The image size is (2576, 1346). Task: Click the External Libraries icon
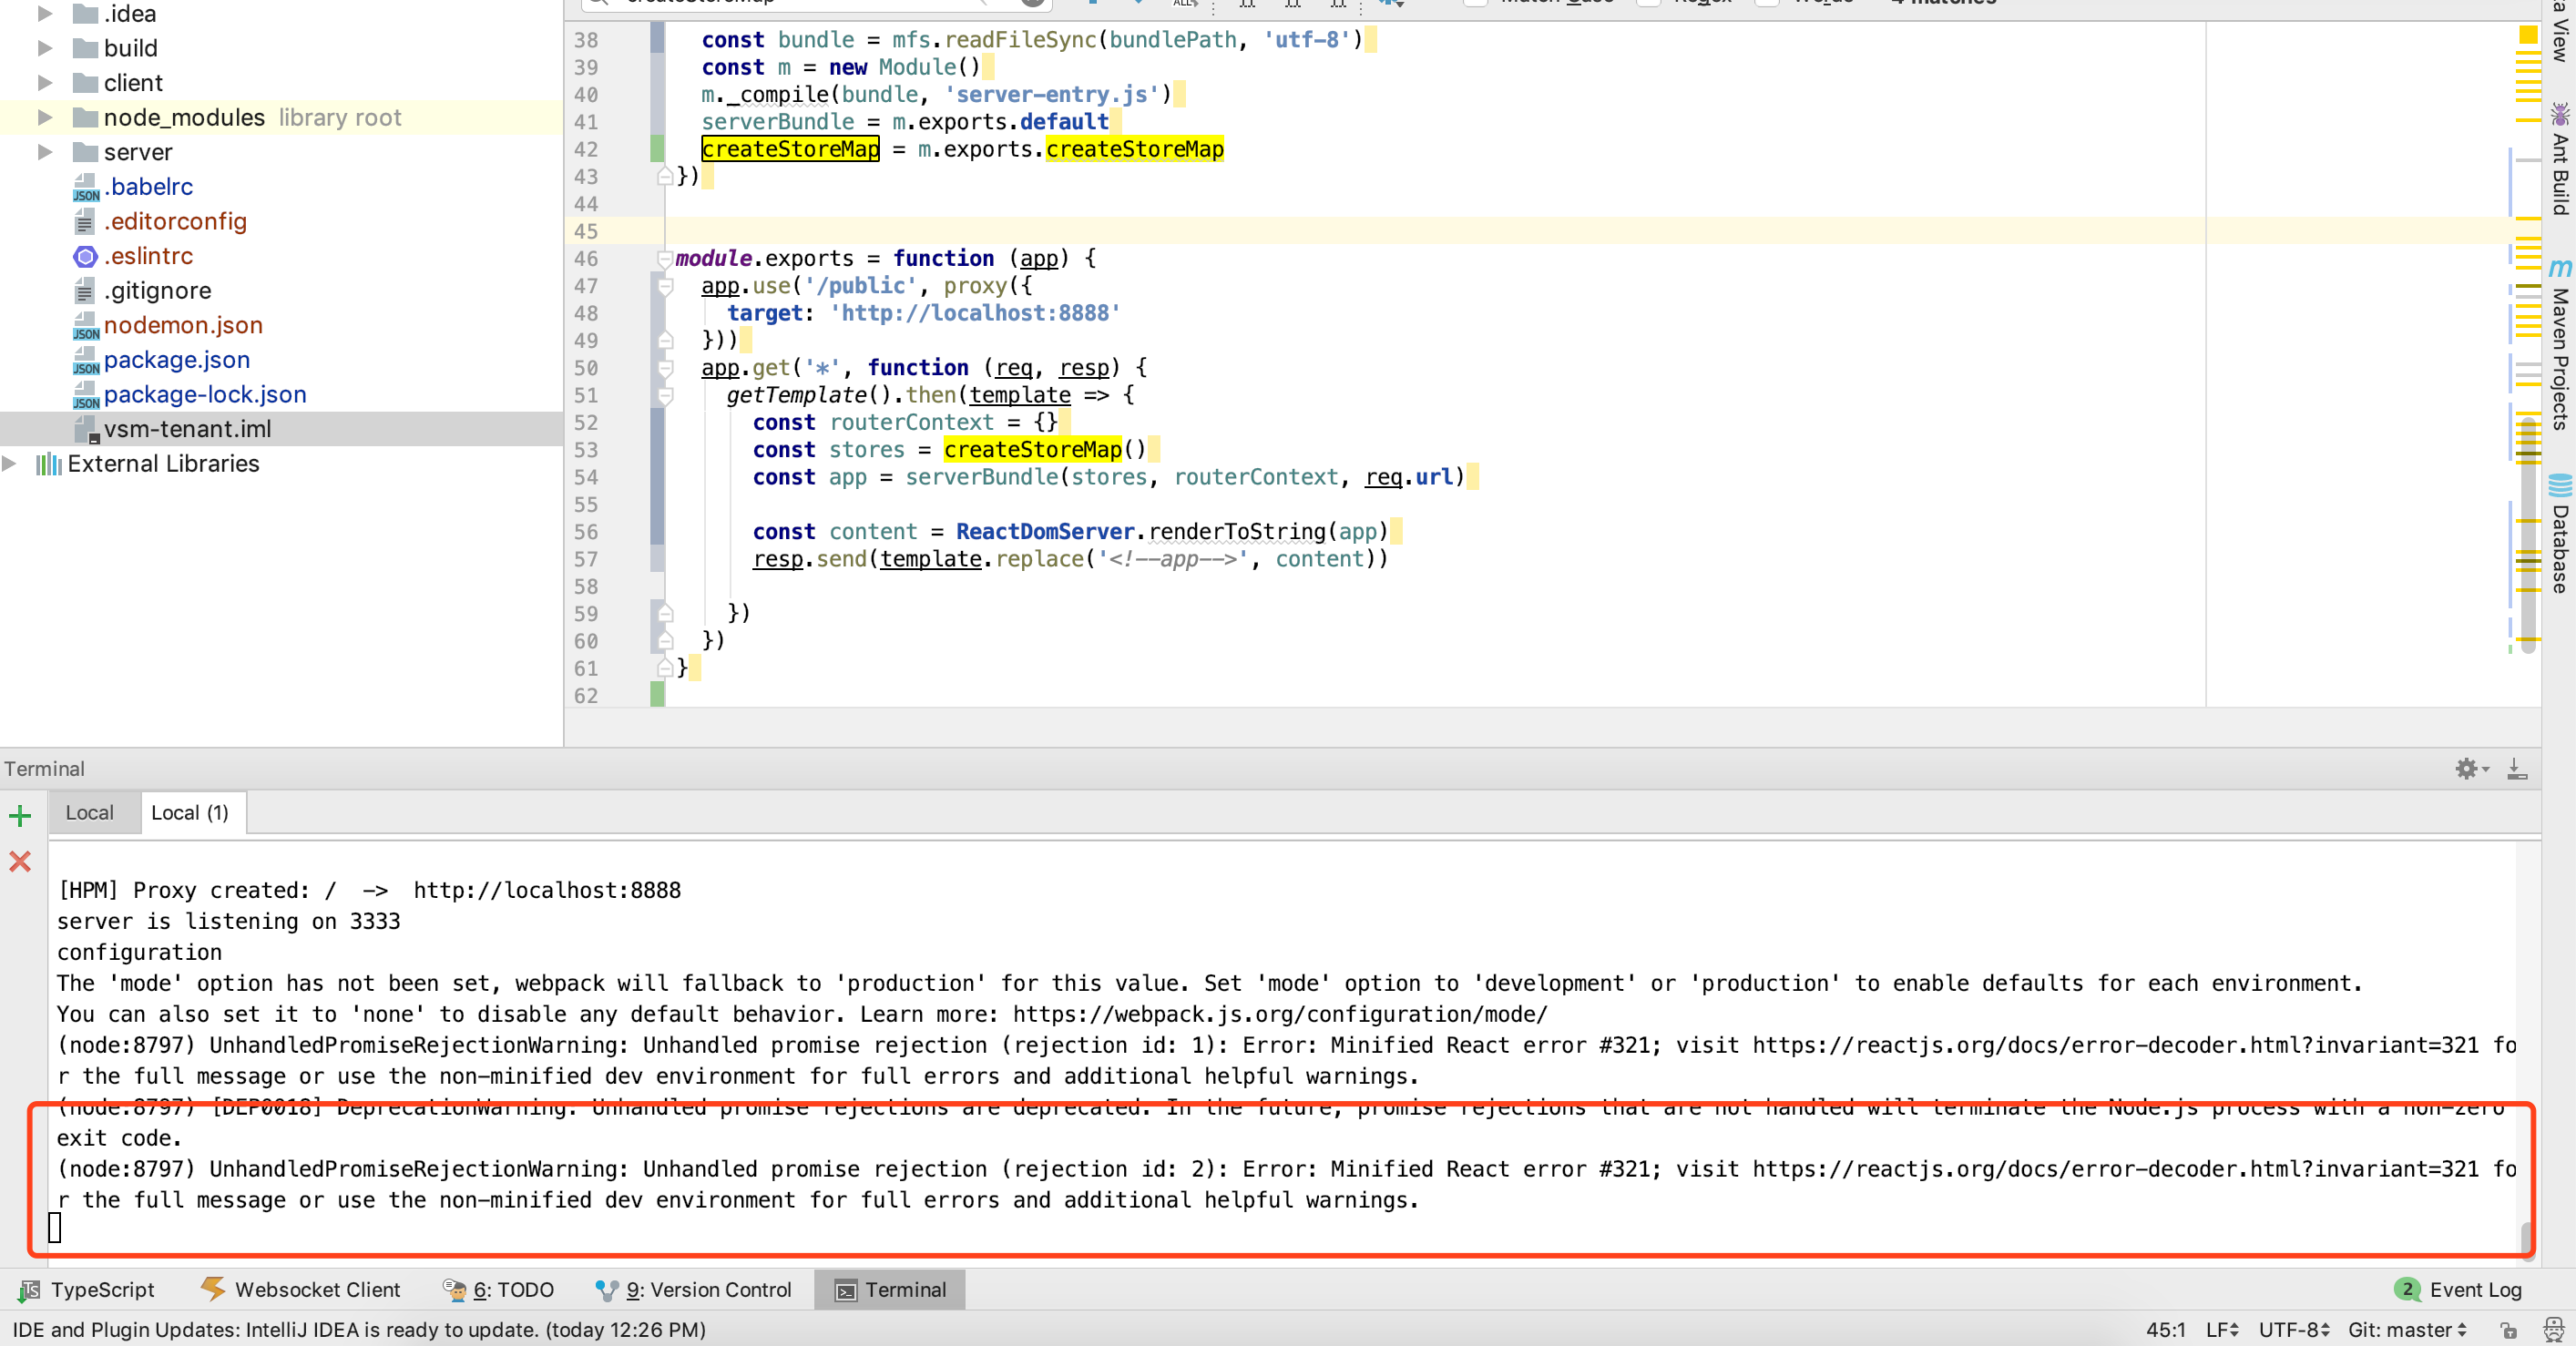tap(49, 464)
